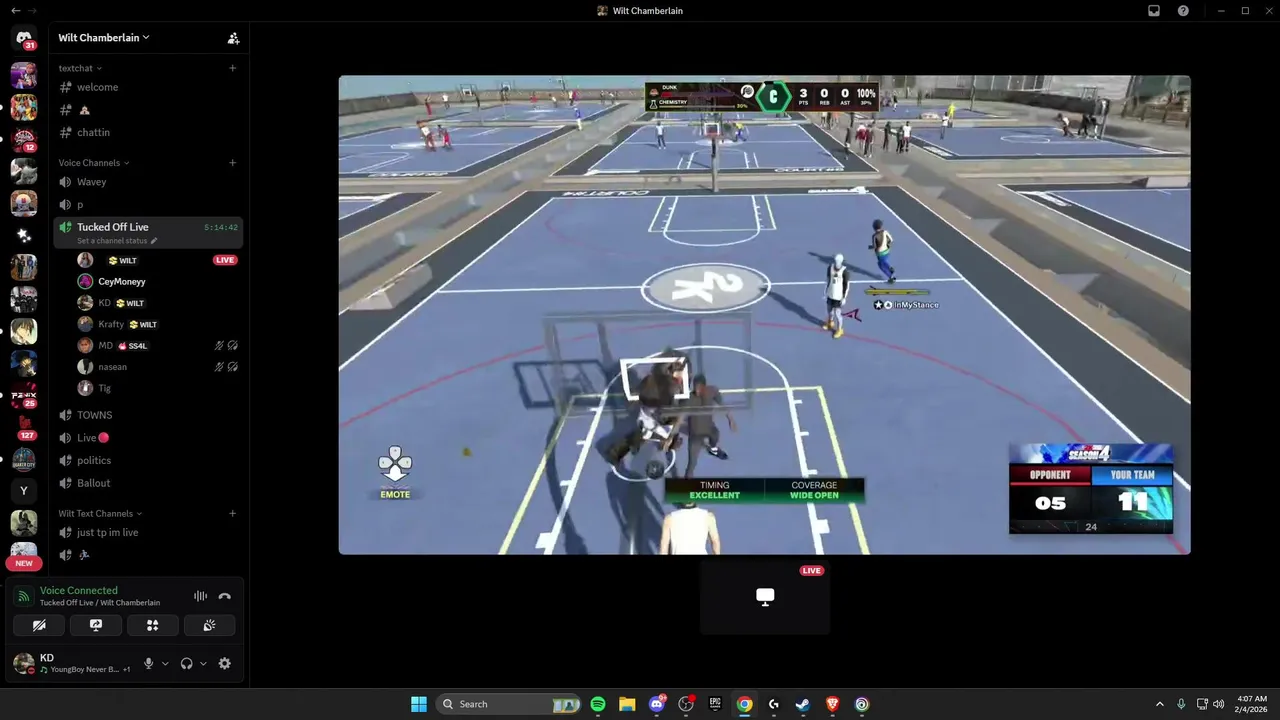1280x720 pixels.
Task: Disconnect from voice call
Action: pos(225,596)
